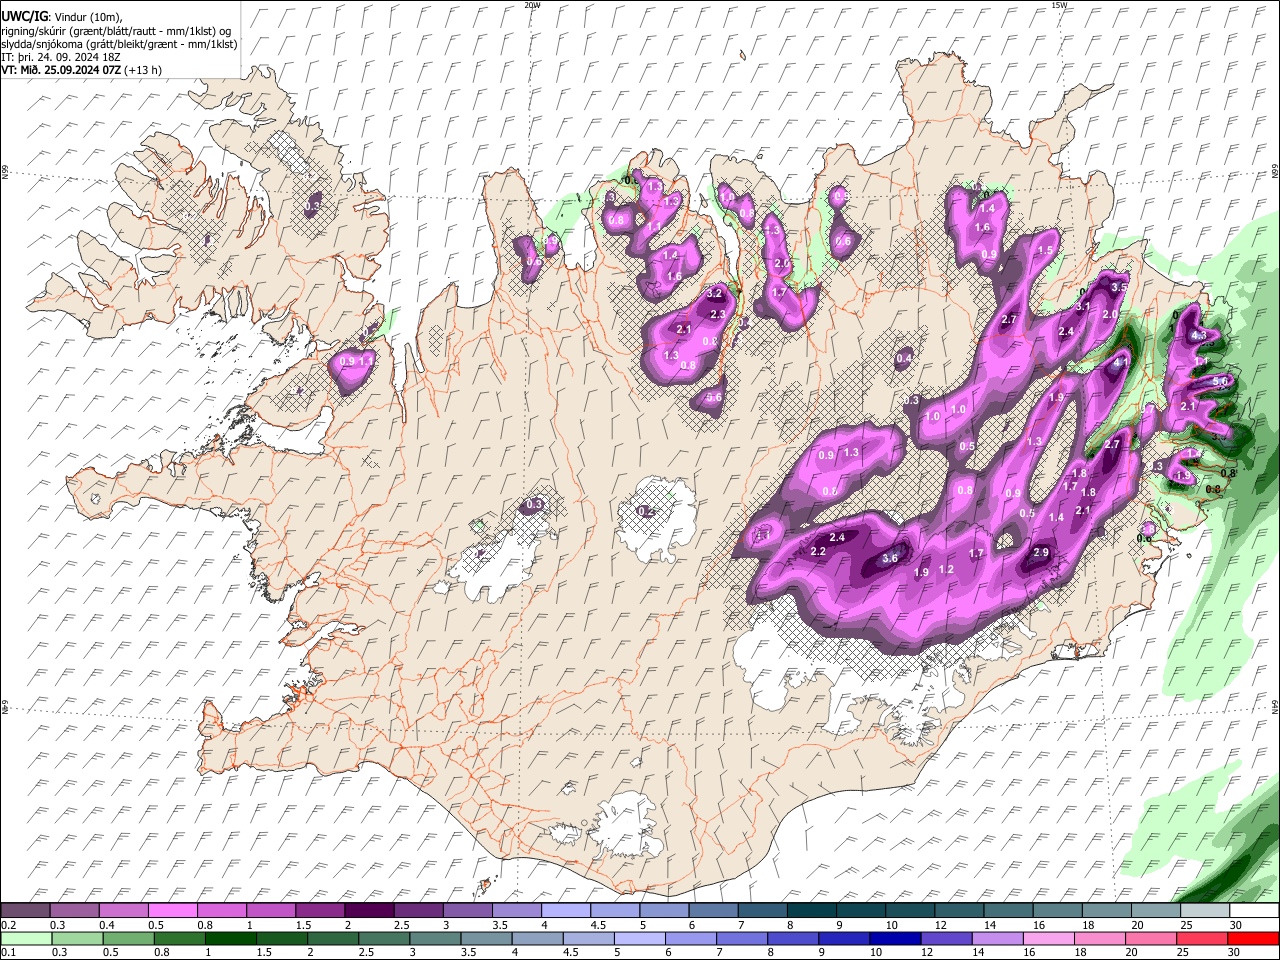Pick the snow-scale swatch between 2.5 and 3

click(x=418, y=911)
